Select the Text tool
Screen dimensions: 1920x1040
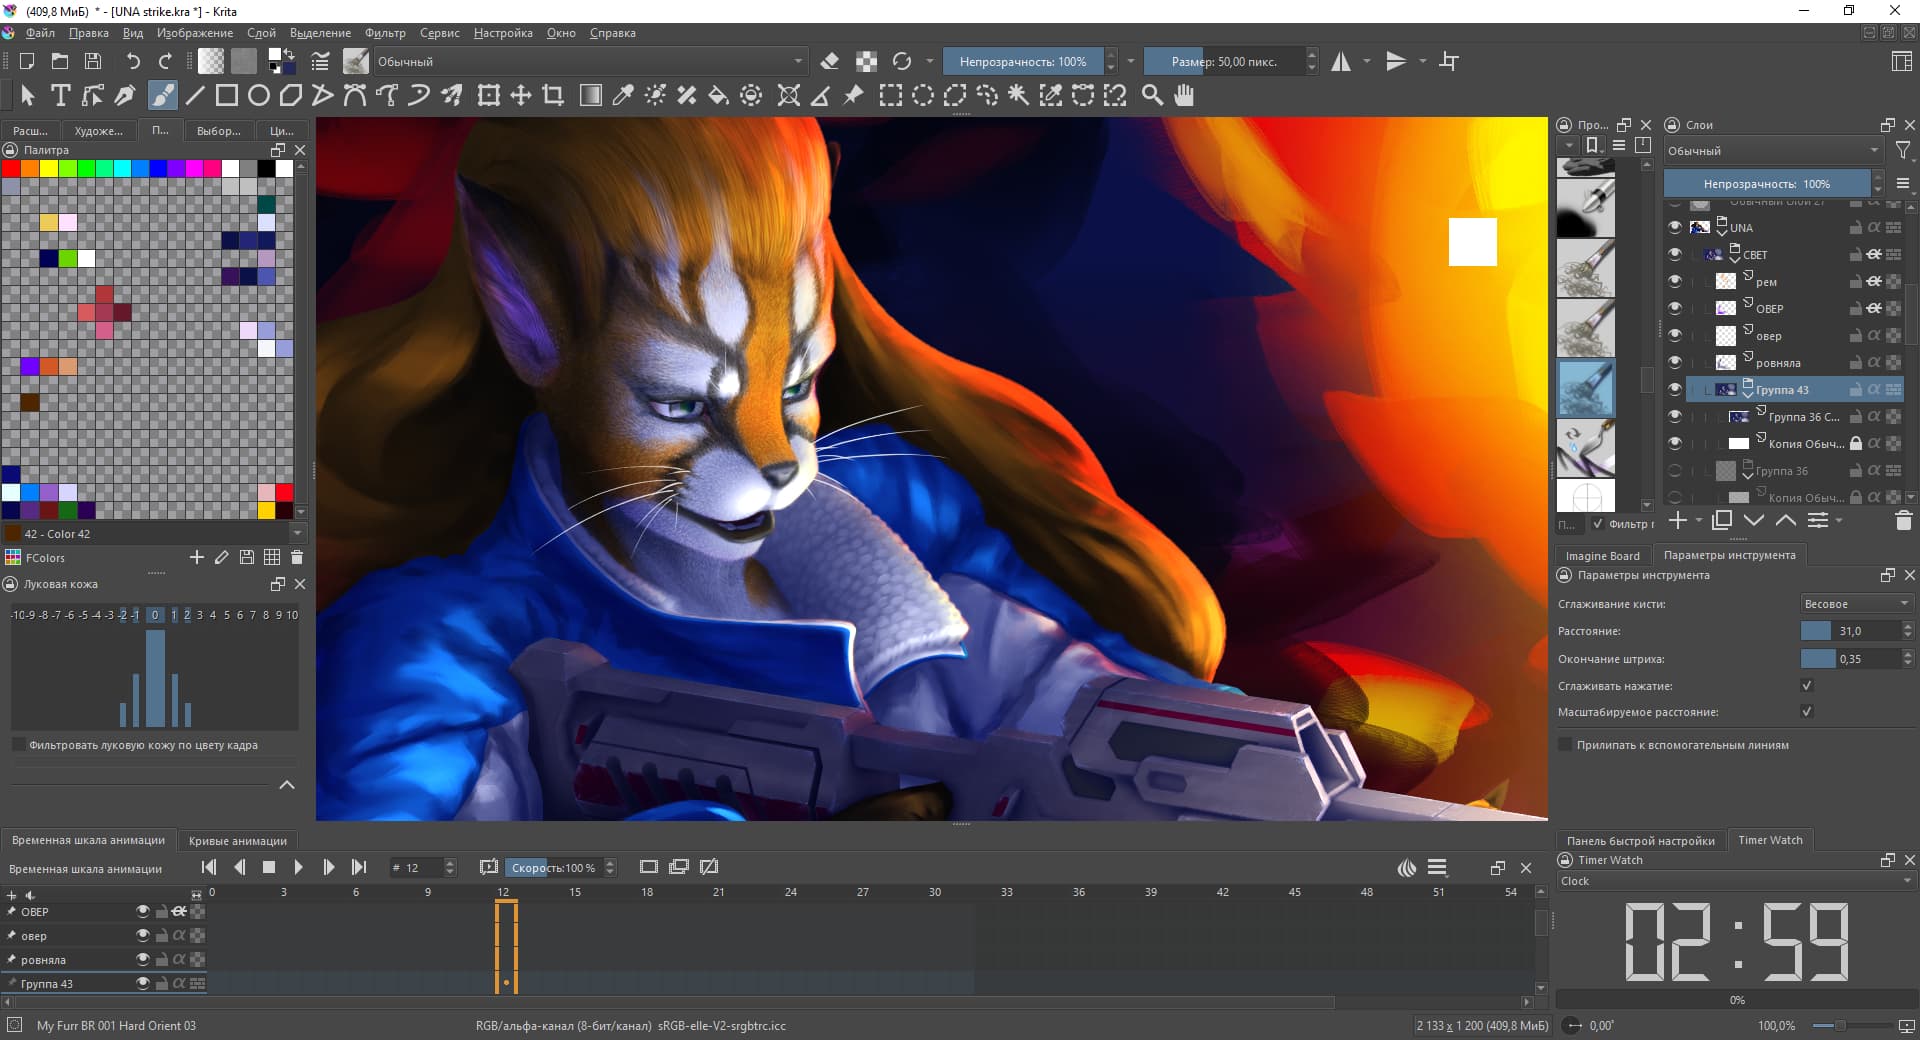(60, 95)
